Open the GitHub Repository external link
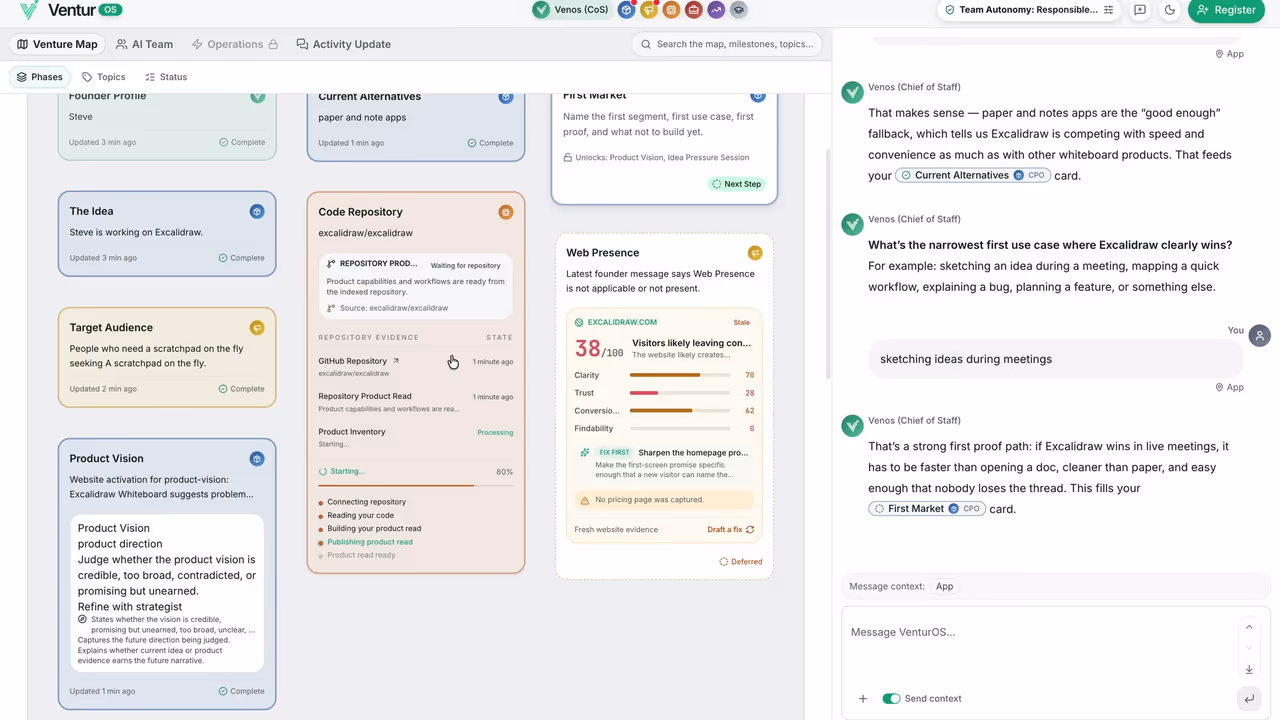The height and width of the screenshot is (720, 1280). pos(396,361)
